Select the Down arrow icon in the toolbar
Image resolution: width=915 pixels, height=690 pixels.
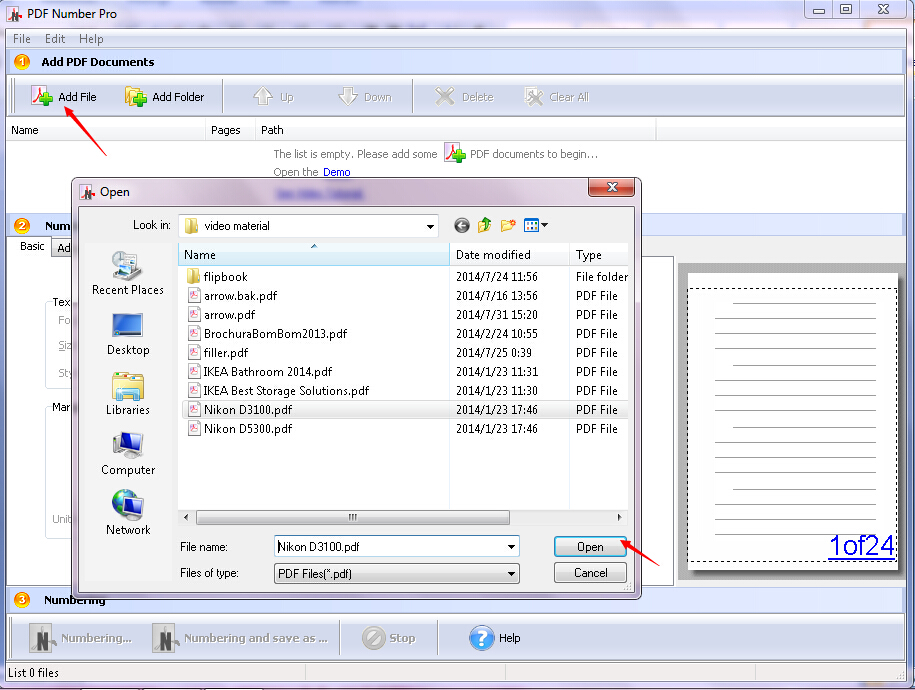pyautogui.click(x=344, y=96)
